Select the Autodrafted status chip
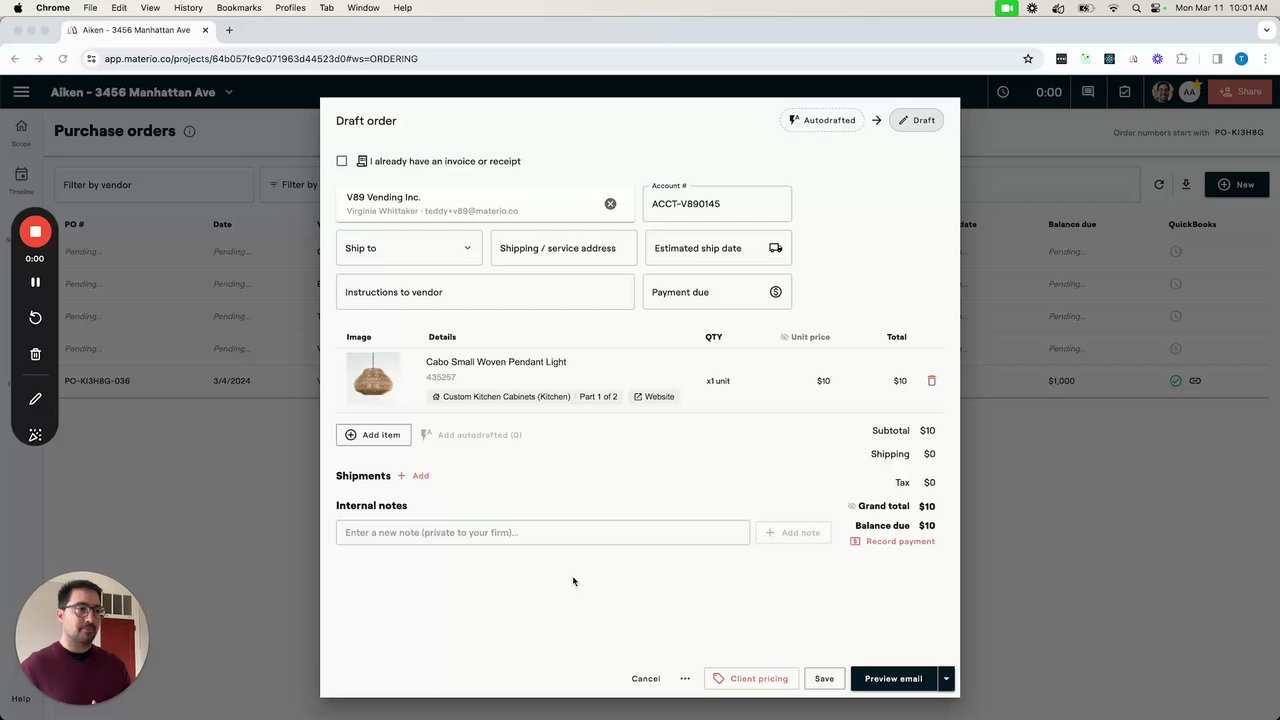1280x720 pixels. (x=822, y=120)
